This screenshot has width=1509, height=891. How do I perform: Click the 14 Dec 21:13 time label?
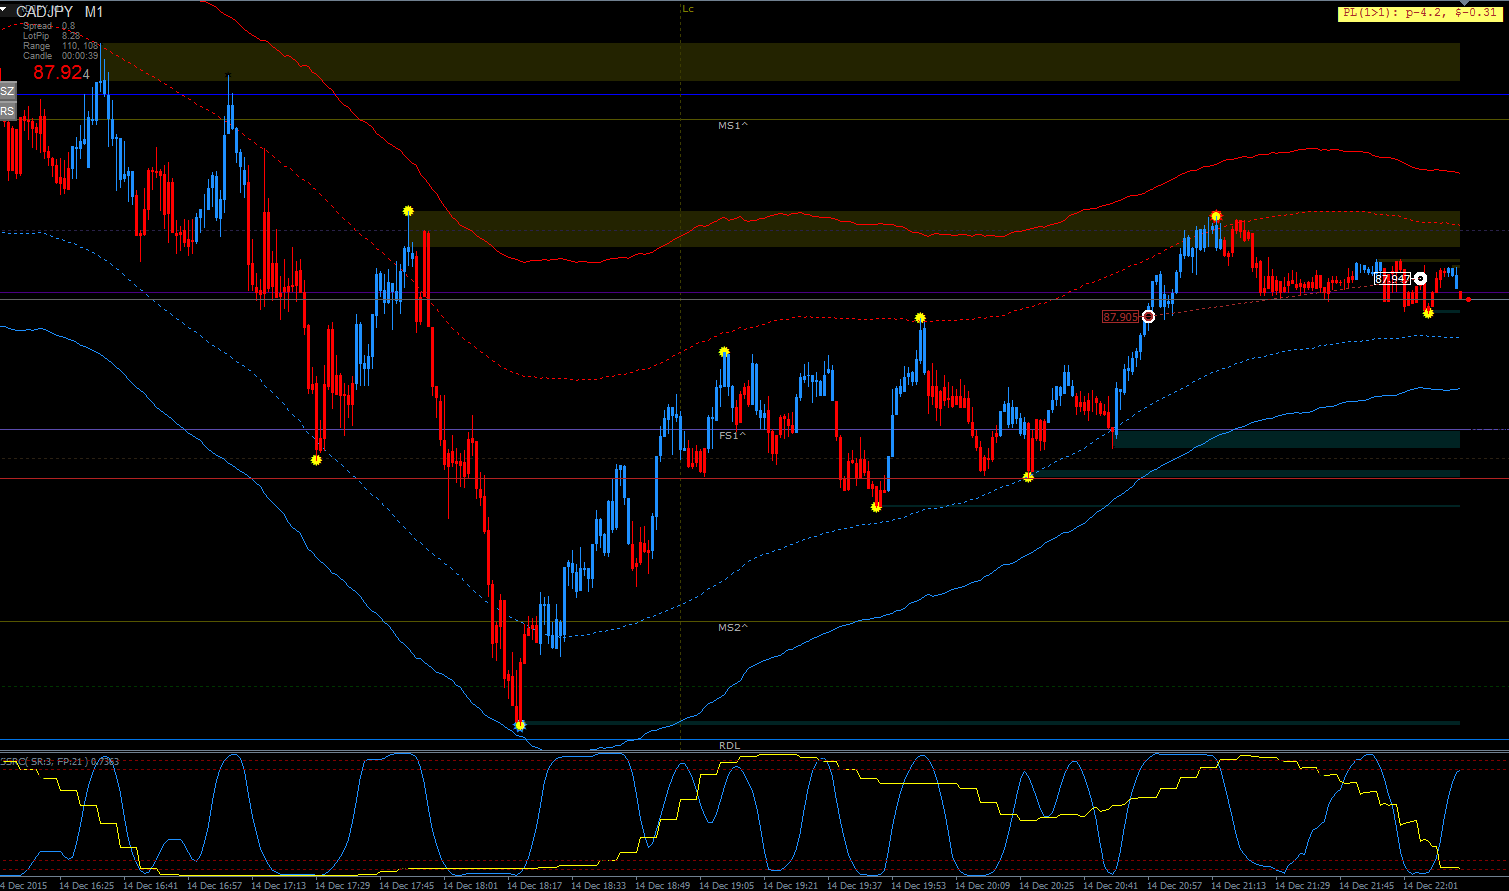pos(1239,885)
